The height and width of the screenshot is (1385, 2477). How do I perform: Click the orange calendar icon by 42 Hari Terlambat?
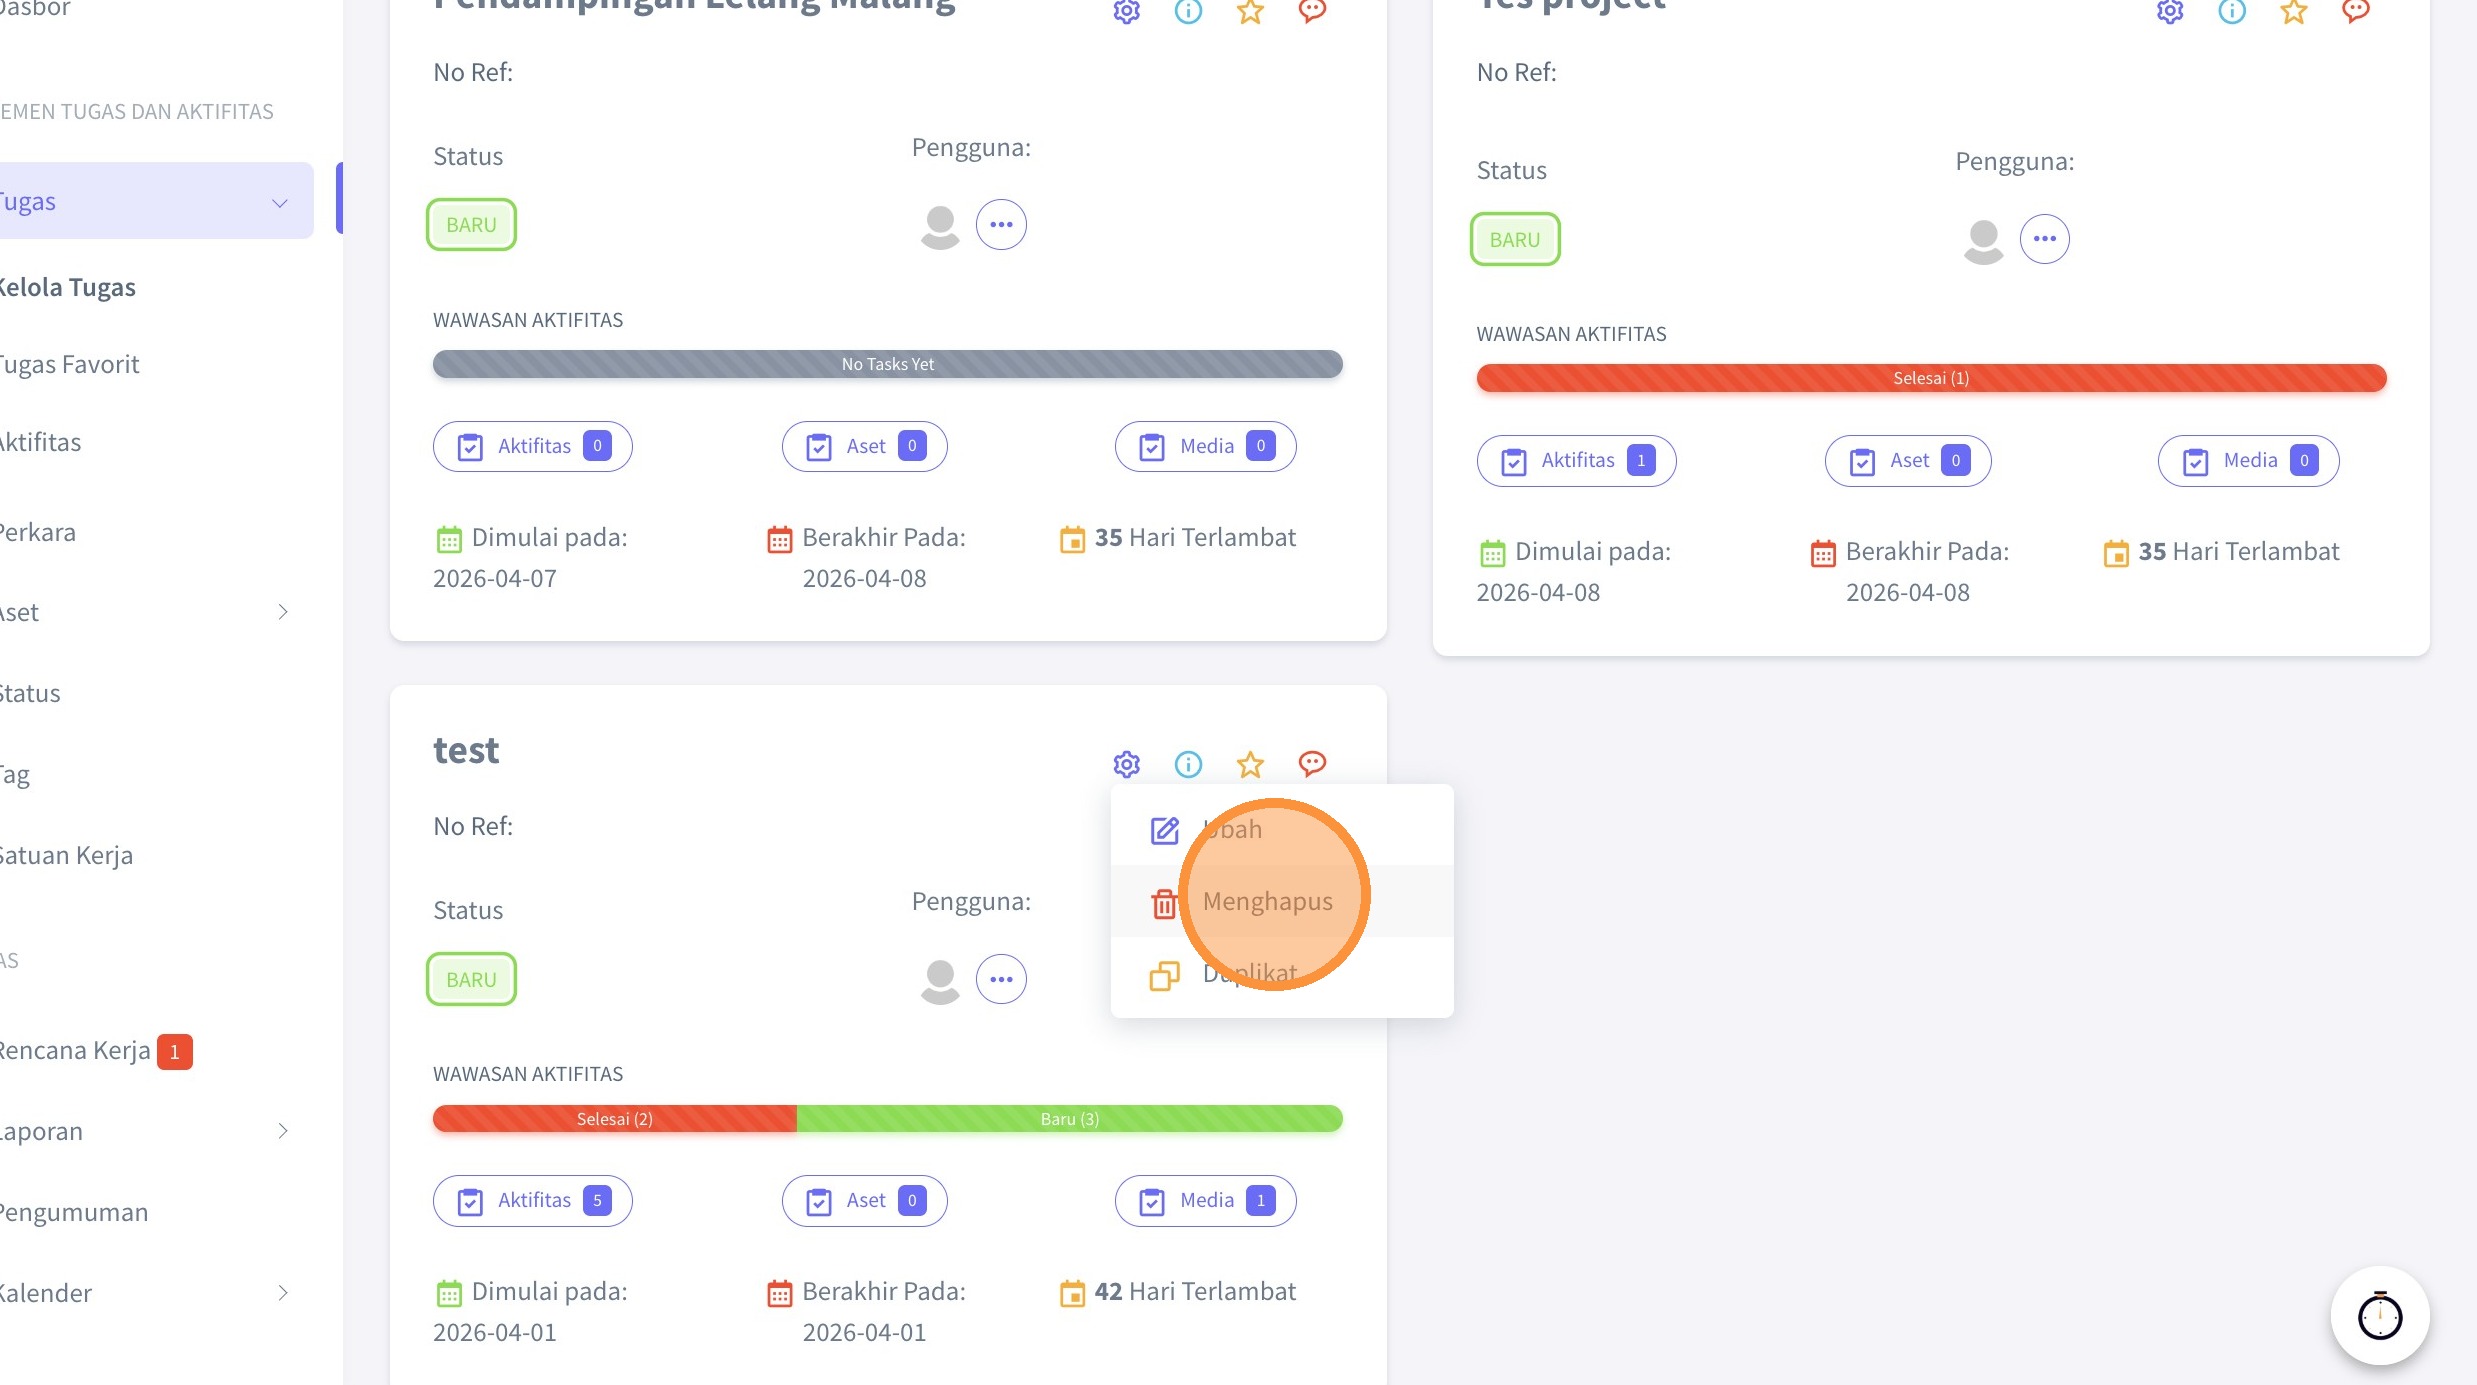click(x=1072, y=1293)
